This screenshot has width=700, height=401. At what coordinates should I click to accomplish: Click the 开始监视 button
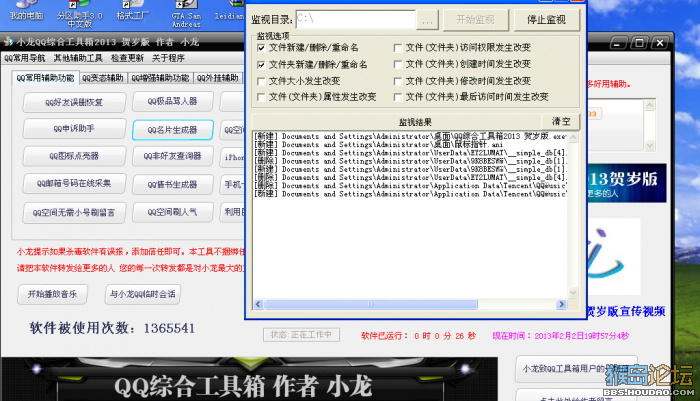[x=475, y=20]
